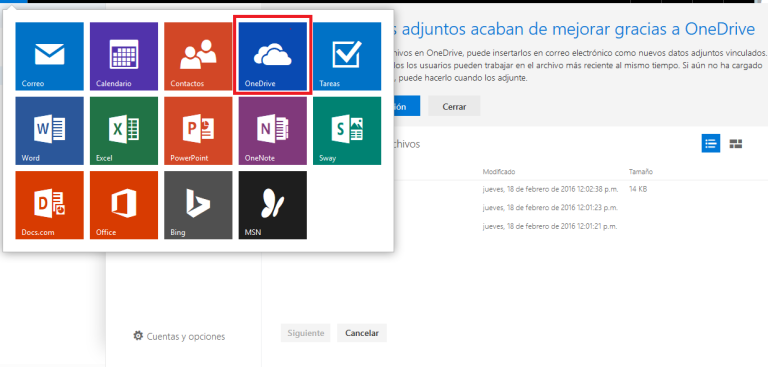Click the Cerrar button
768x367 pixels.
tap(454, 106)
